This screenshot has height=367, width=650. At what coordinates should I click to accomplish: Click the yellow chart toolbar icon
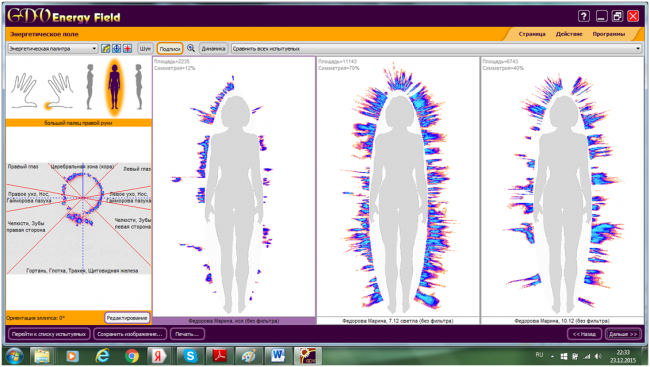click(x=106, y=49)
